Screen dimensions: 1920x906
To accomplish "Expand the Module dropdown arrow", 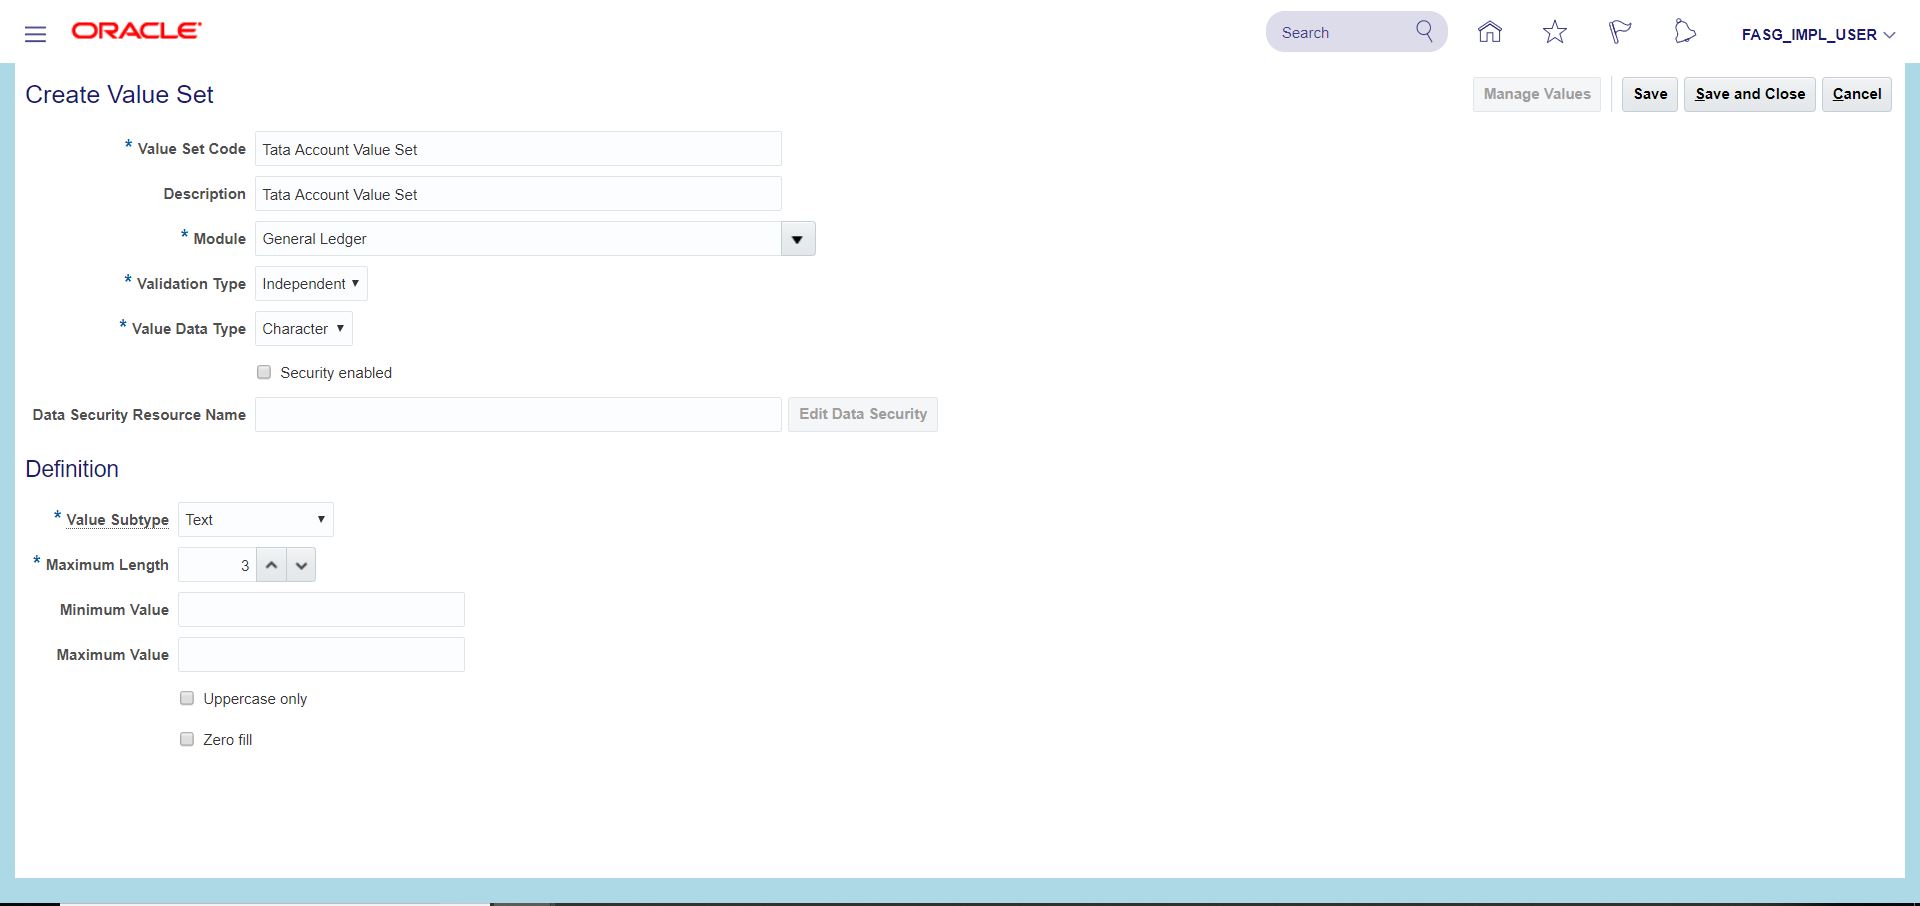I will (x=797, y=239).
